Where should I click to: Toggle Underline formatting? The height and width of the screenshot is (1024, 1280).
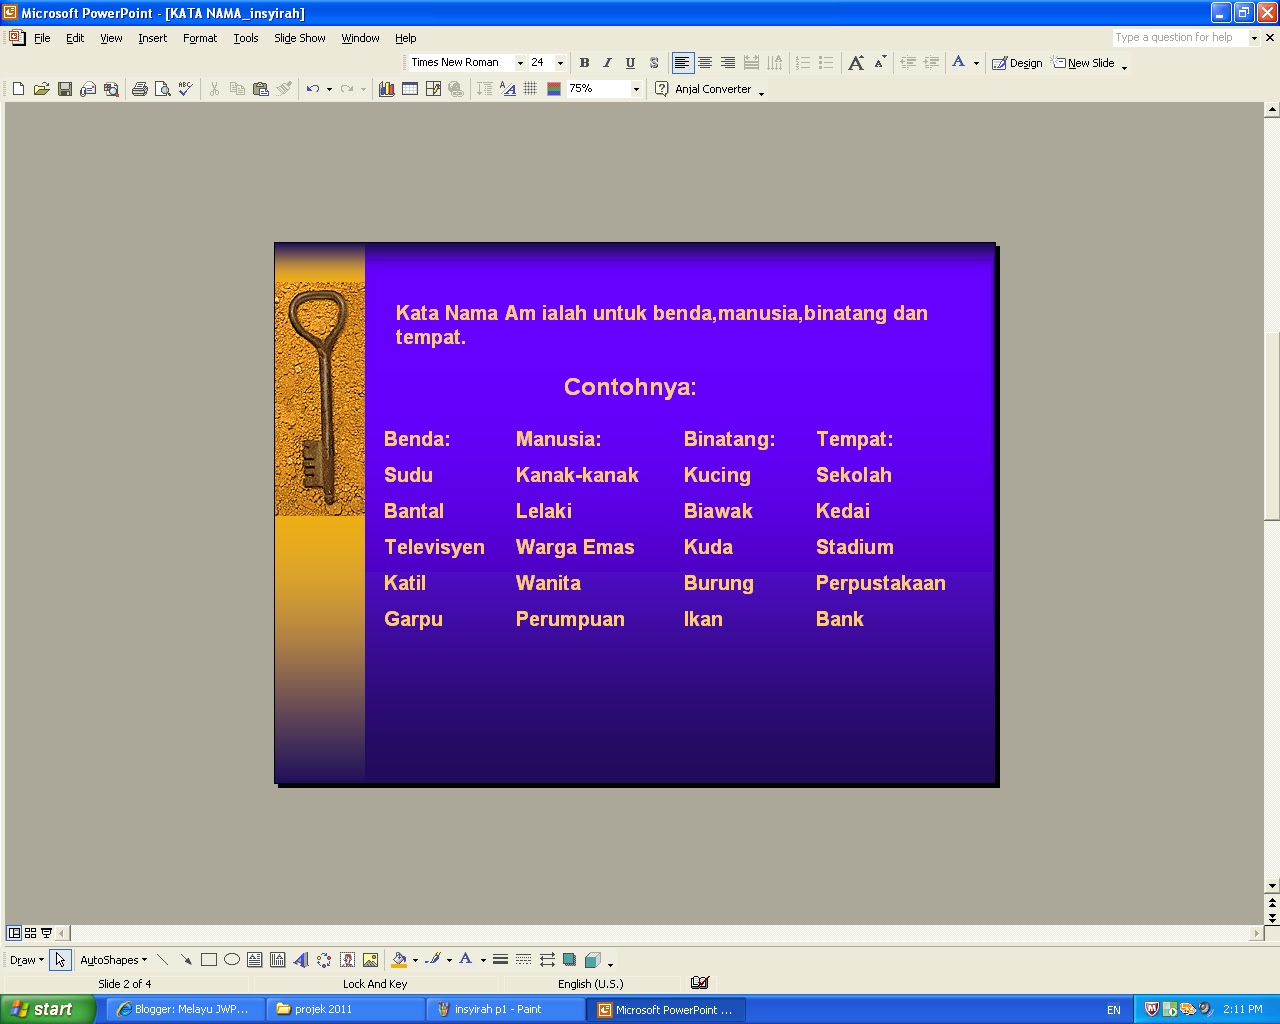click(630, 63)
